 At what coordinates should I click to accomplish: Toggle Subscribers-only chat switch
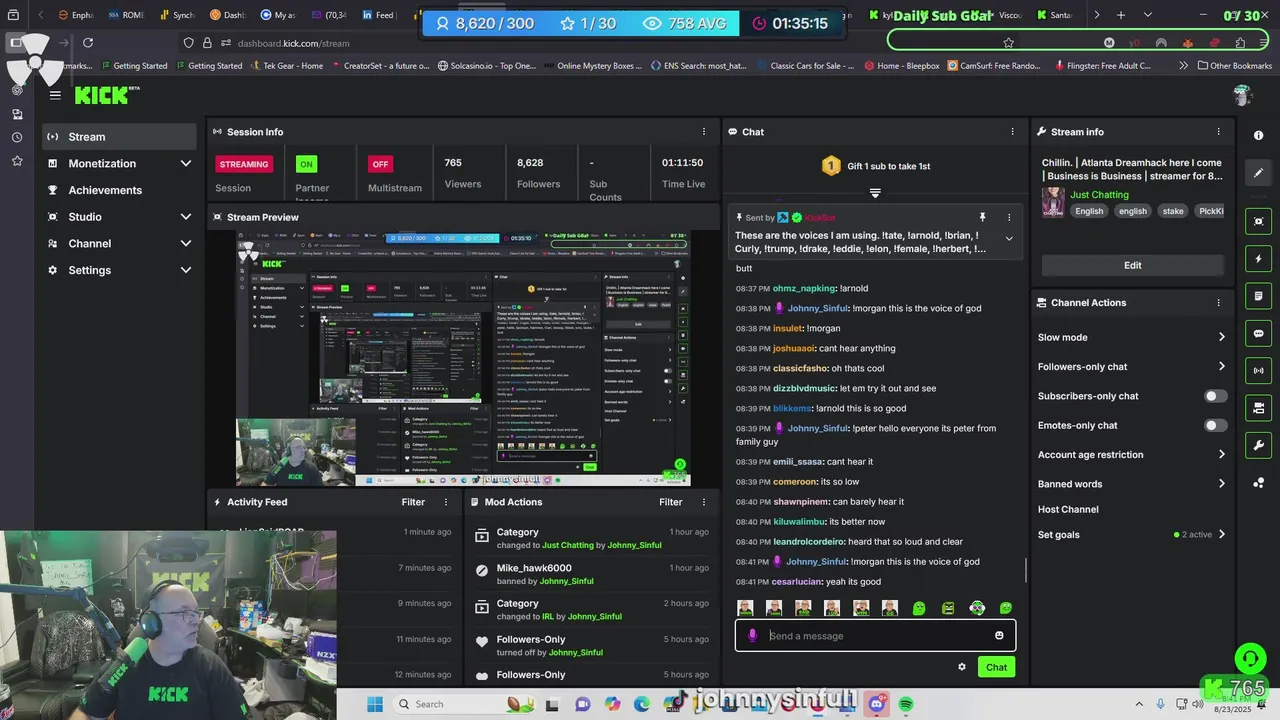[1215, 396]
